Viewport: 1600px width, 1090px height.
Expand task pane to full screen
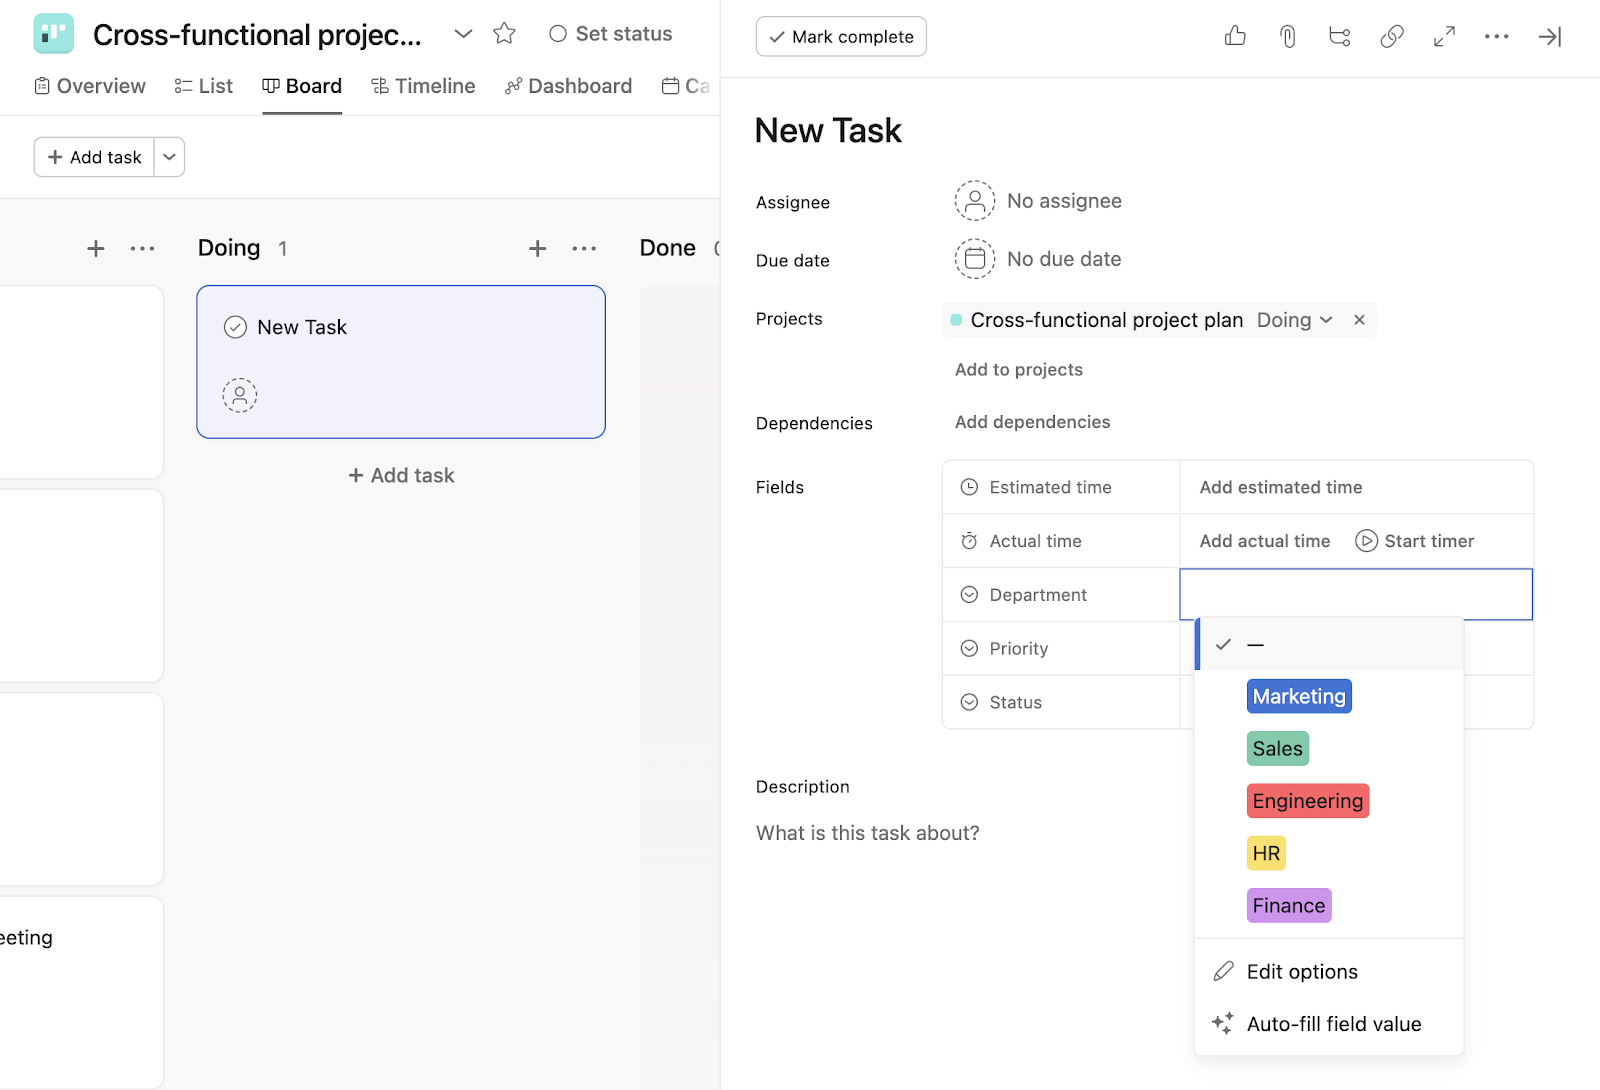tap(1444, 37)
